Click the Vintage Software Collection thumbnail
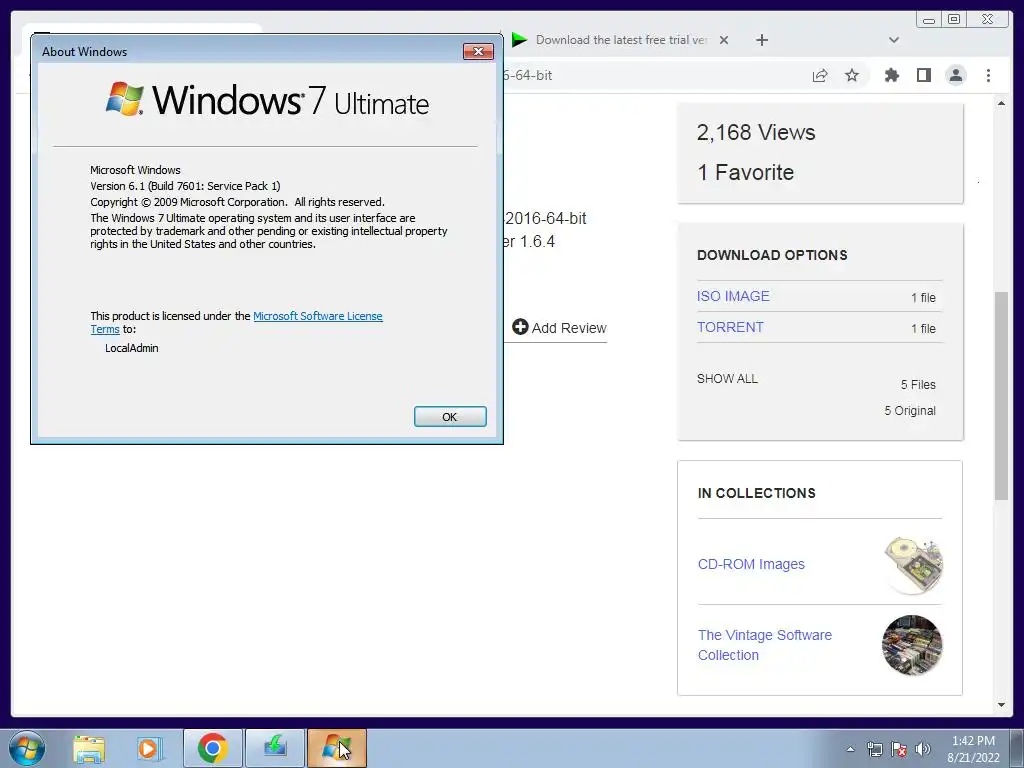This screenshot has height=768, width=1024. pyautogui.click(x=912, y=645)
